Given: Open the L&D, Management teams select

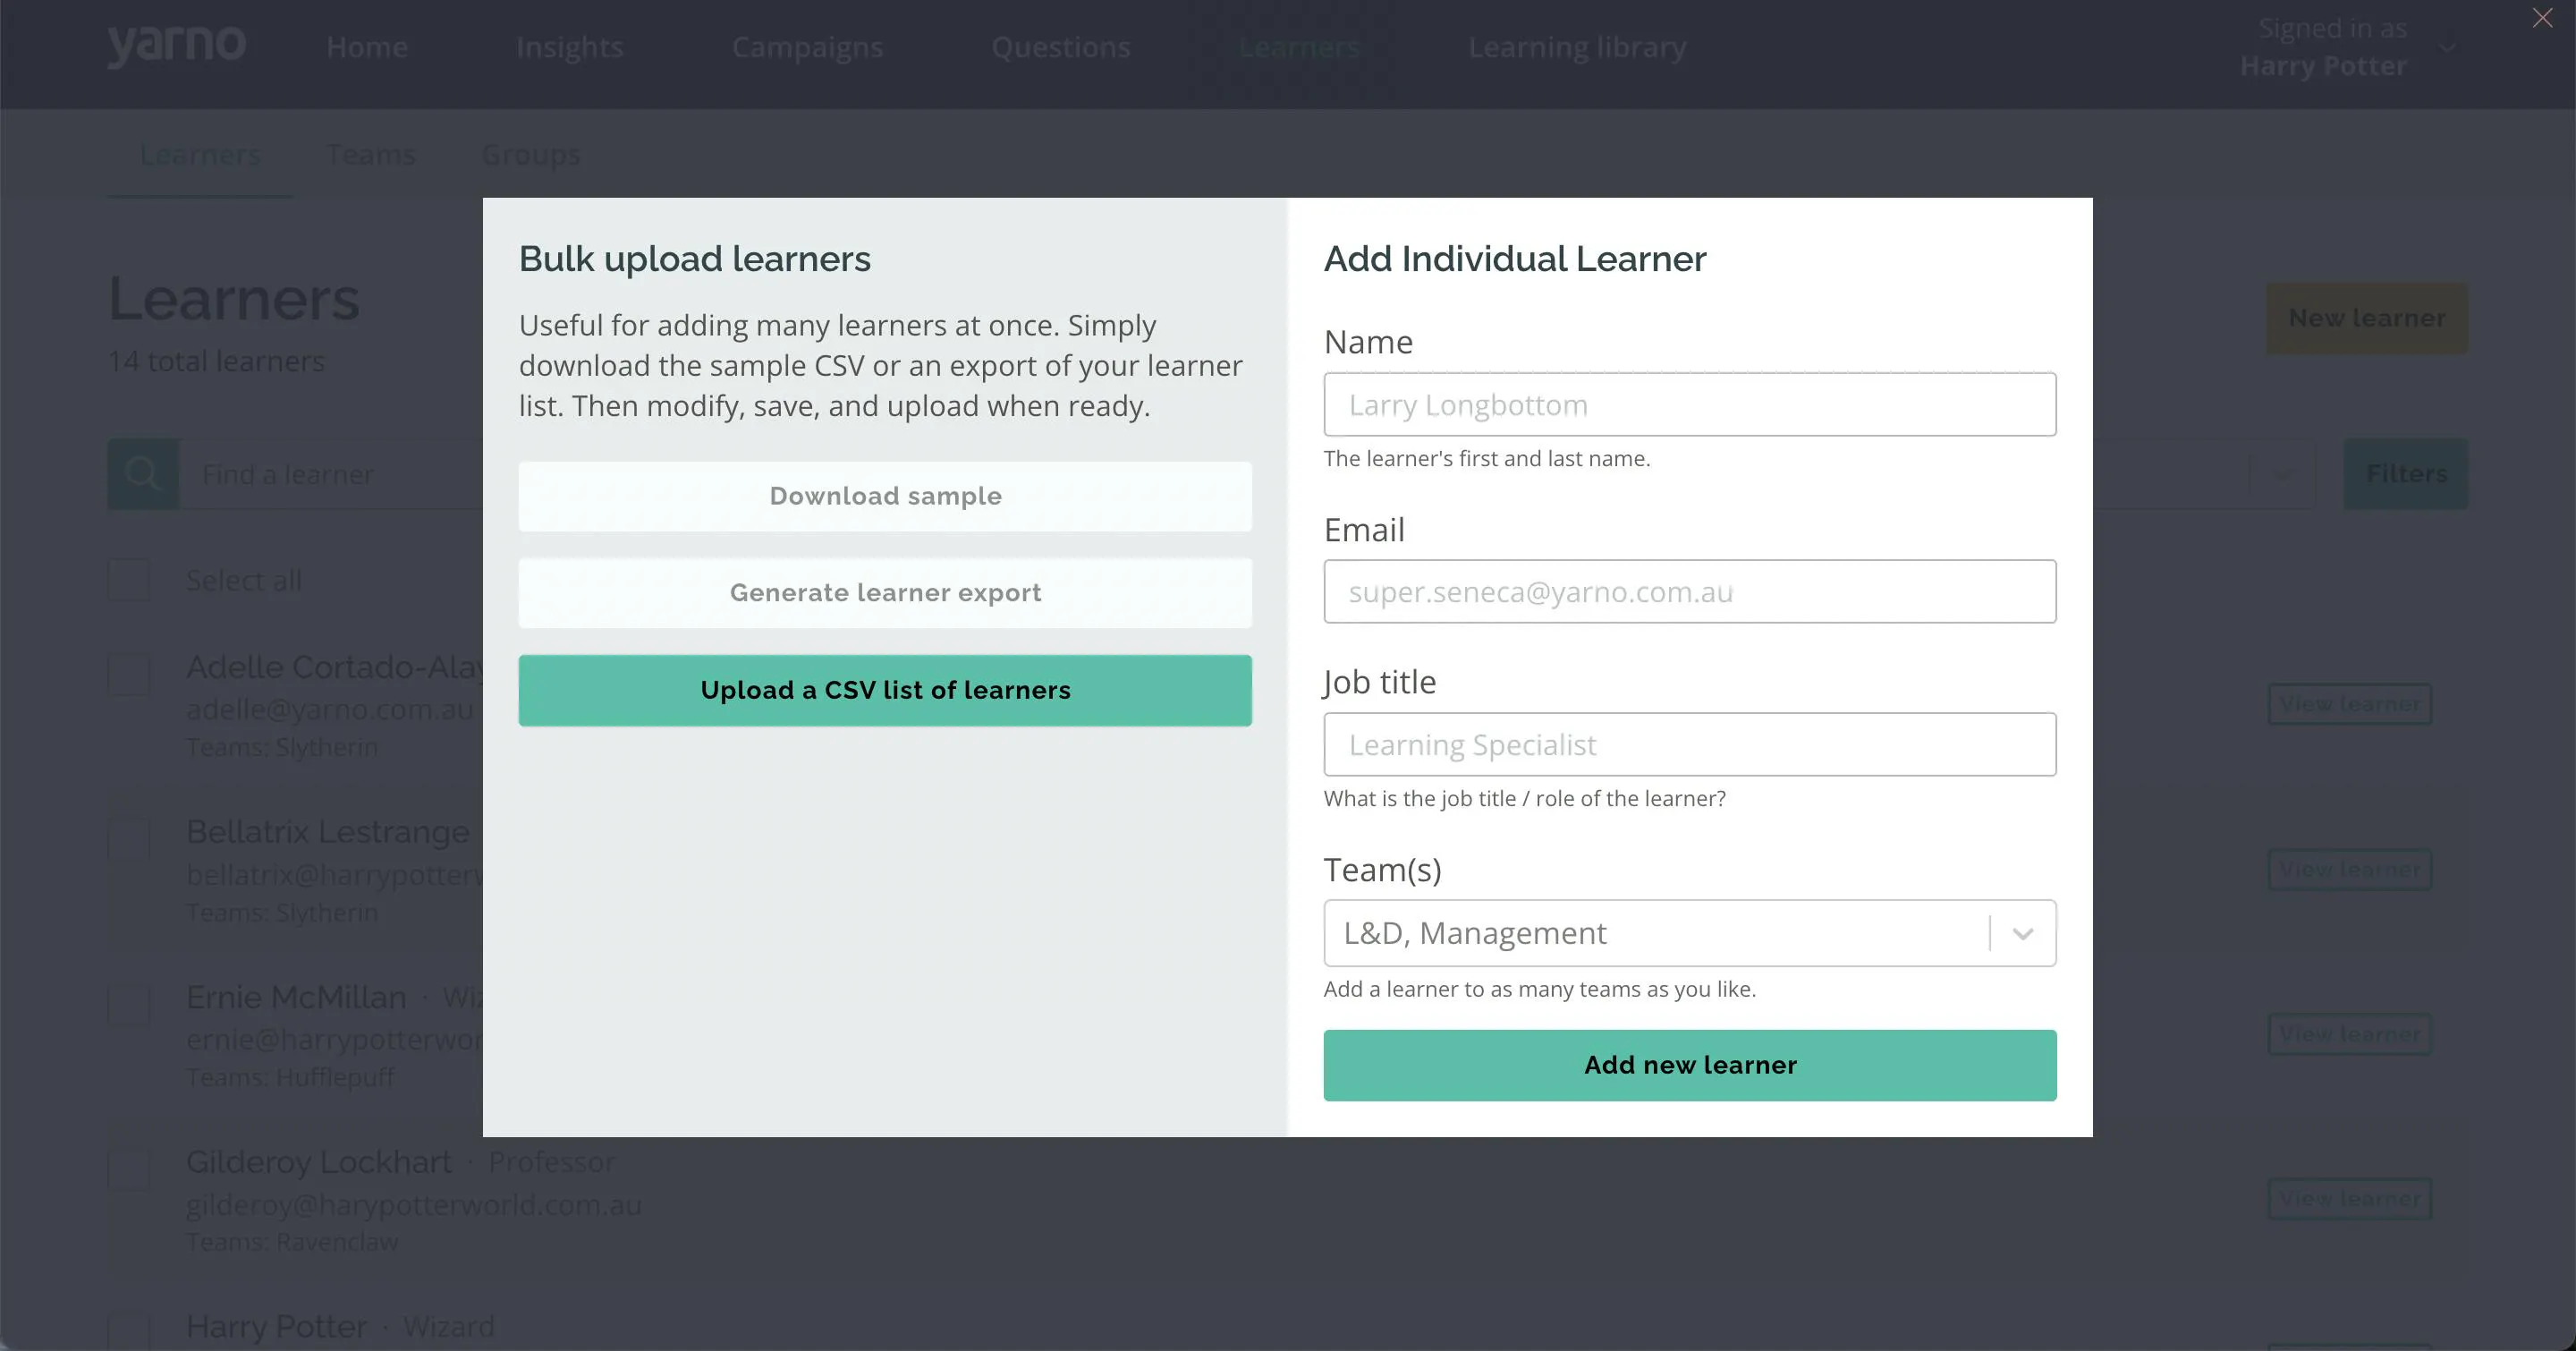Looking at the screenshot, I should point(1689,933).
